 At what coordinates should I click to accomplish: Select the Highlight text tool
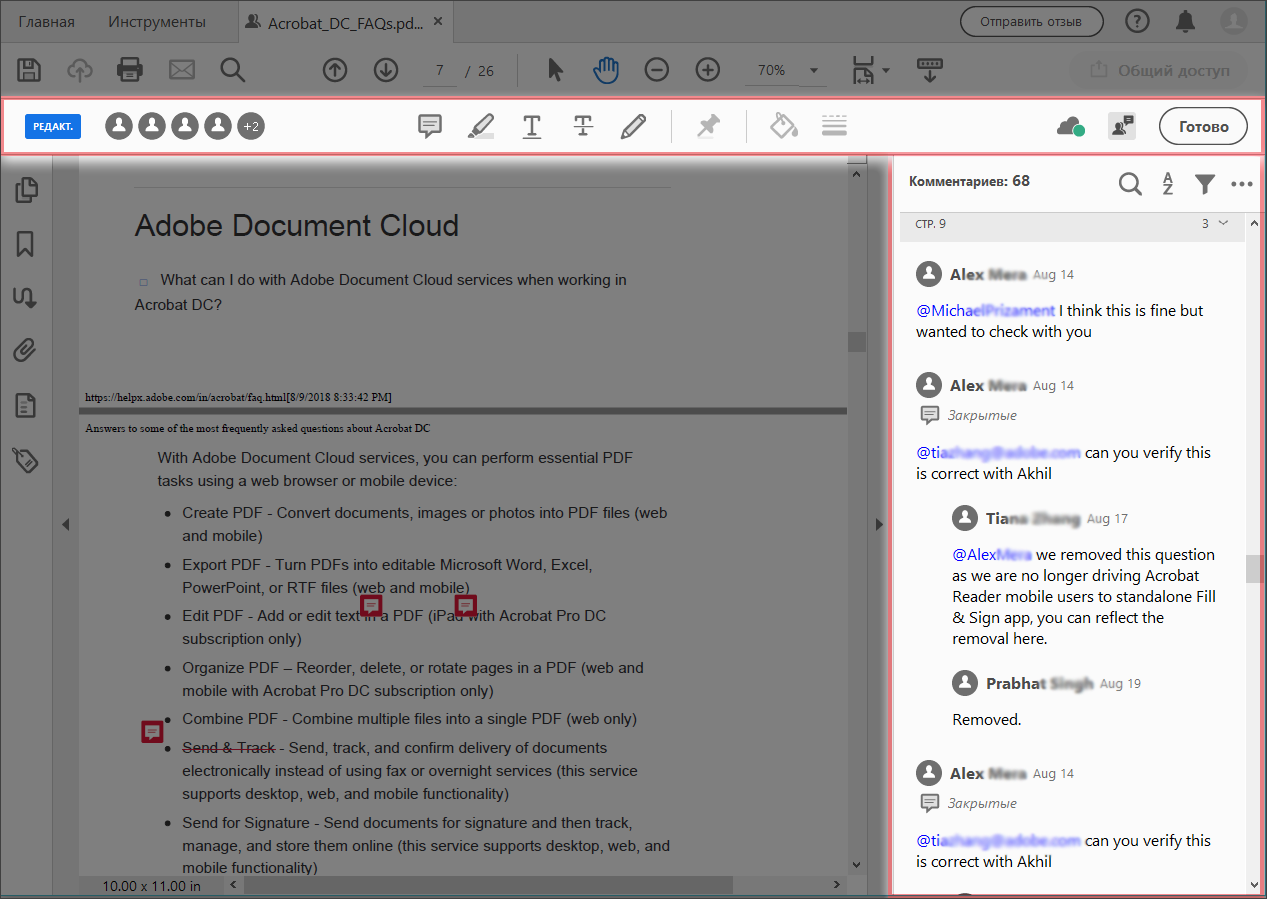[x=481, y=126]
